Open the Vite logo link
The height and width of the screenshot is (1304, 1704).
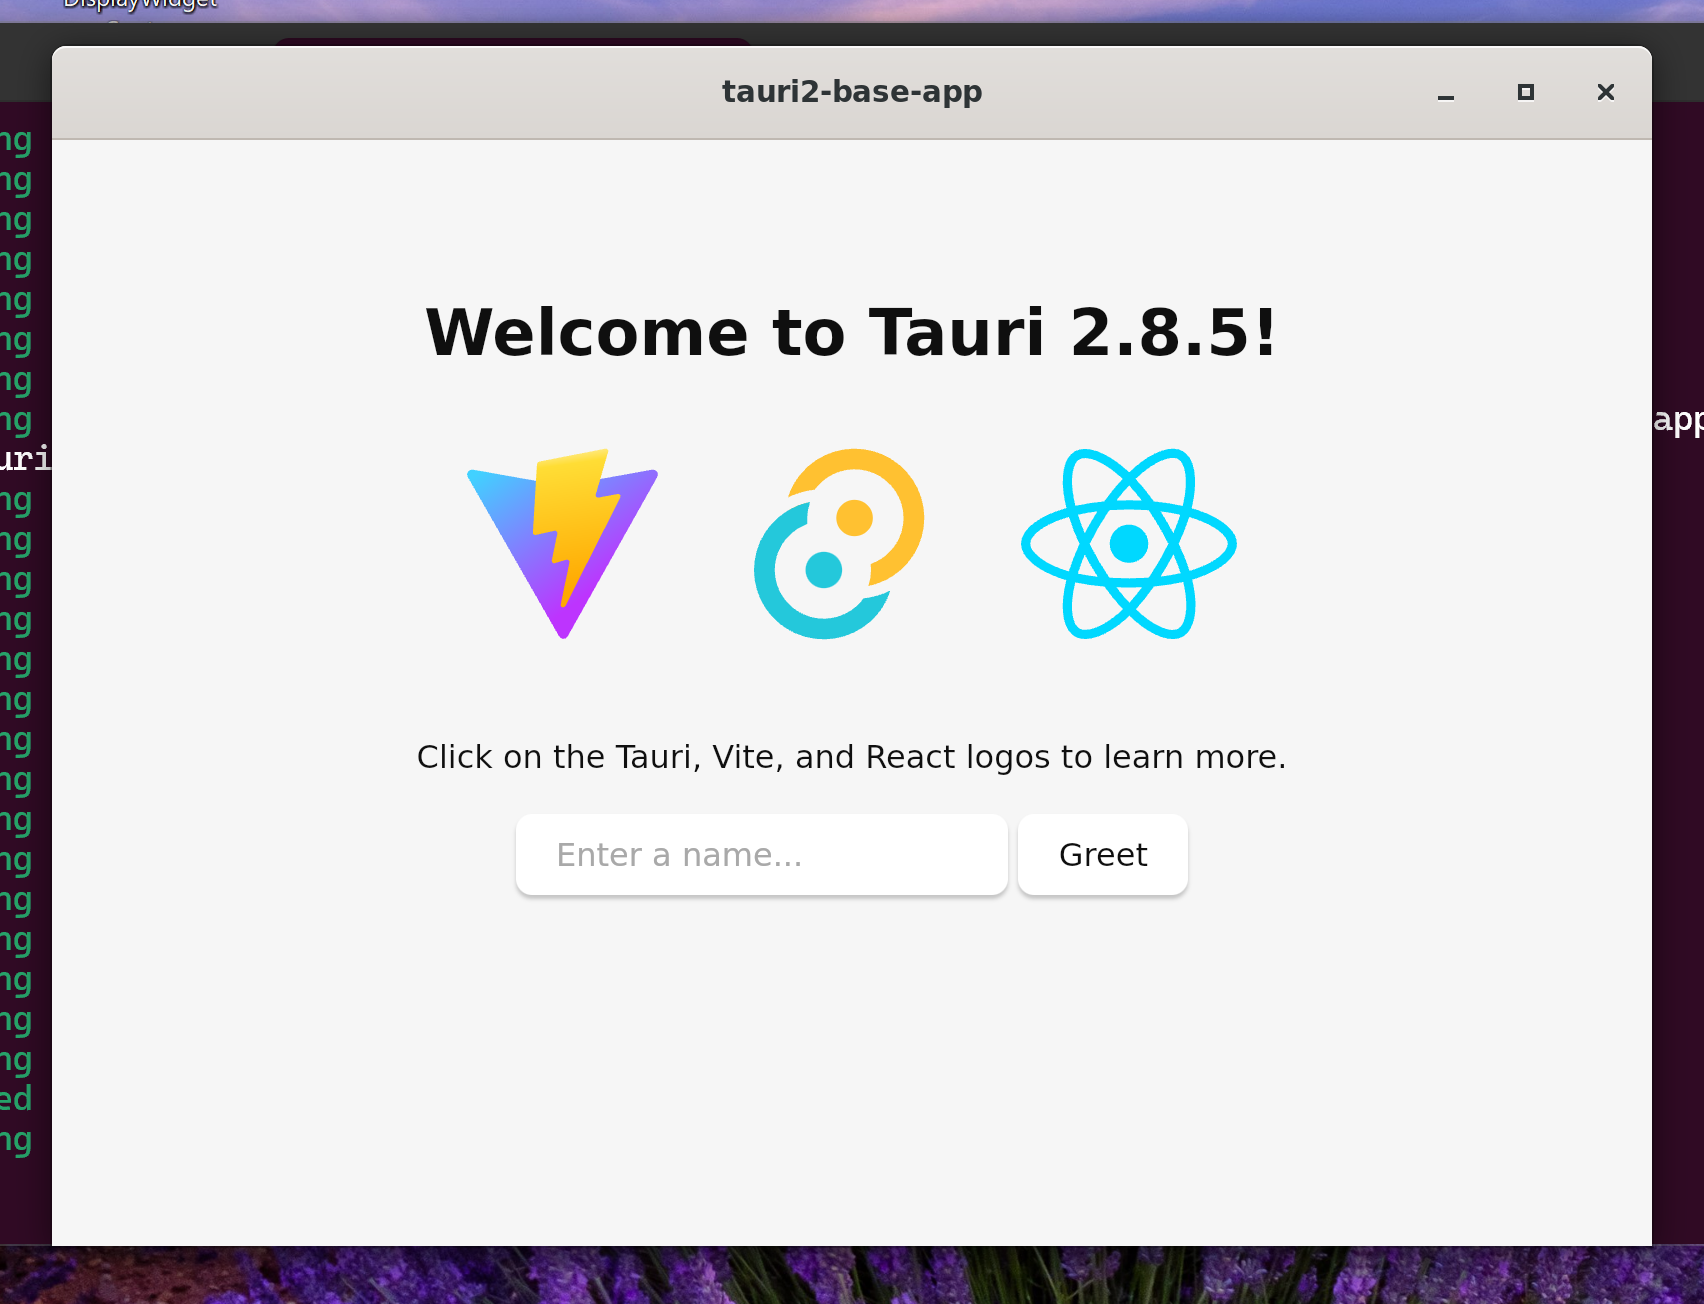pos(563,544)
